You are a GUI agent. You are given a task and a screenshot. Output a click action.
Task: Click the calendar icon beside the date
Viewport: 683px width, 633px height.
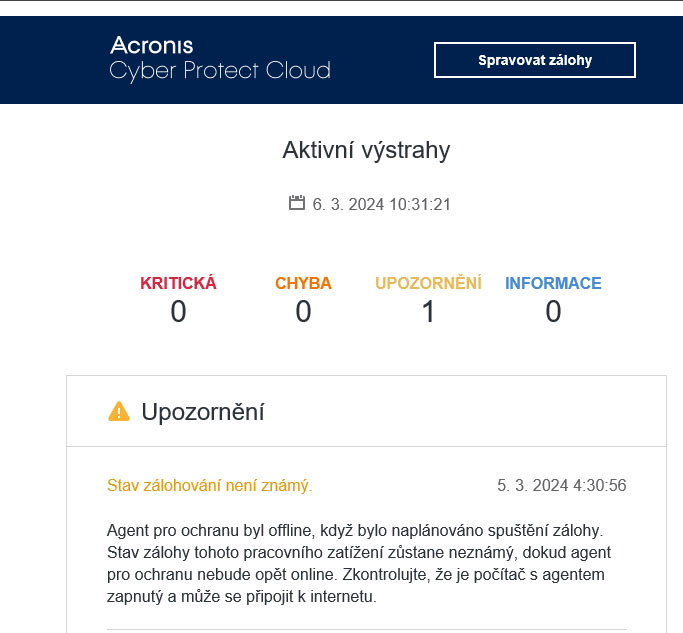(x=296, y=203)
